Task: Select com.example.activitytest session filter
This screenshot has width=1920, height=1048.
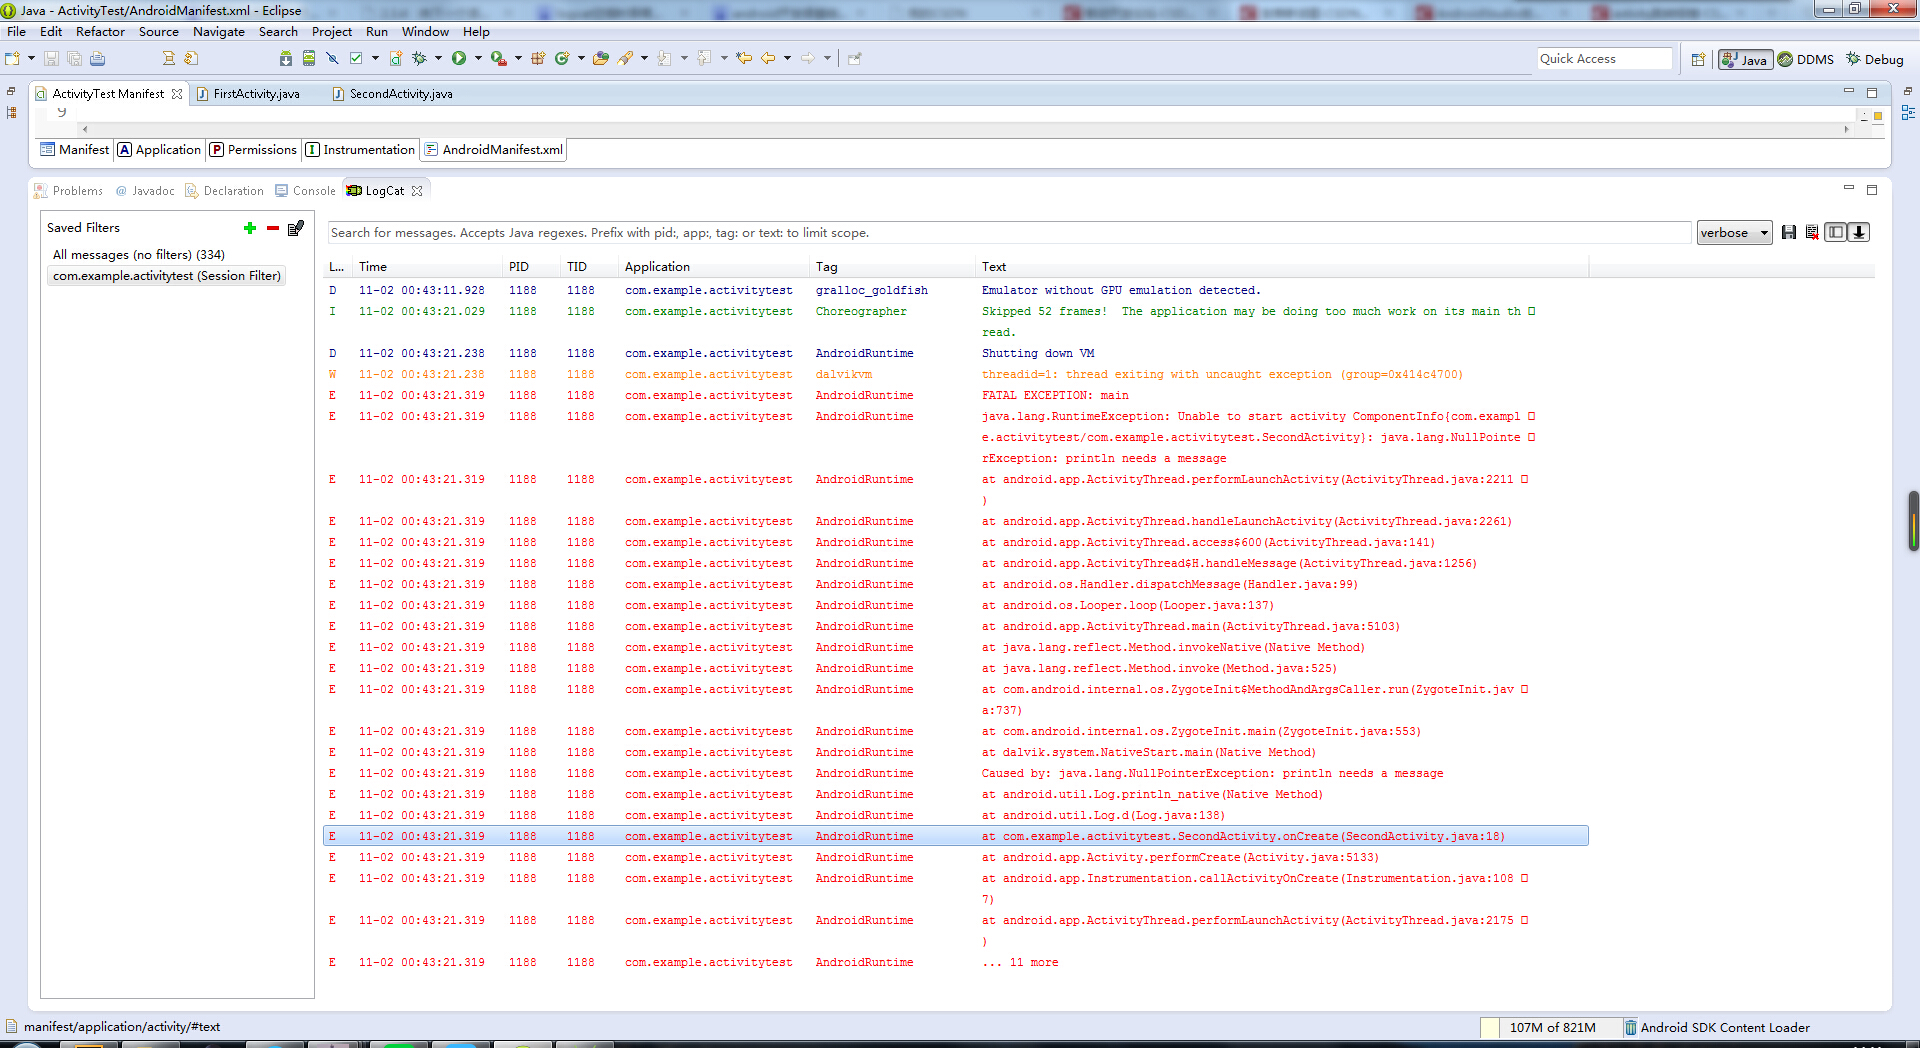Action: click(x=166, y=276)
